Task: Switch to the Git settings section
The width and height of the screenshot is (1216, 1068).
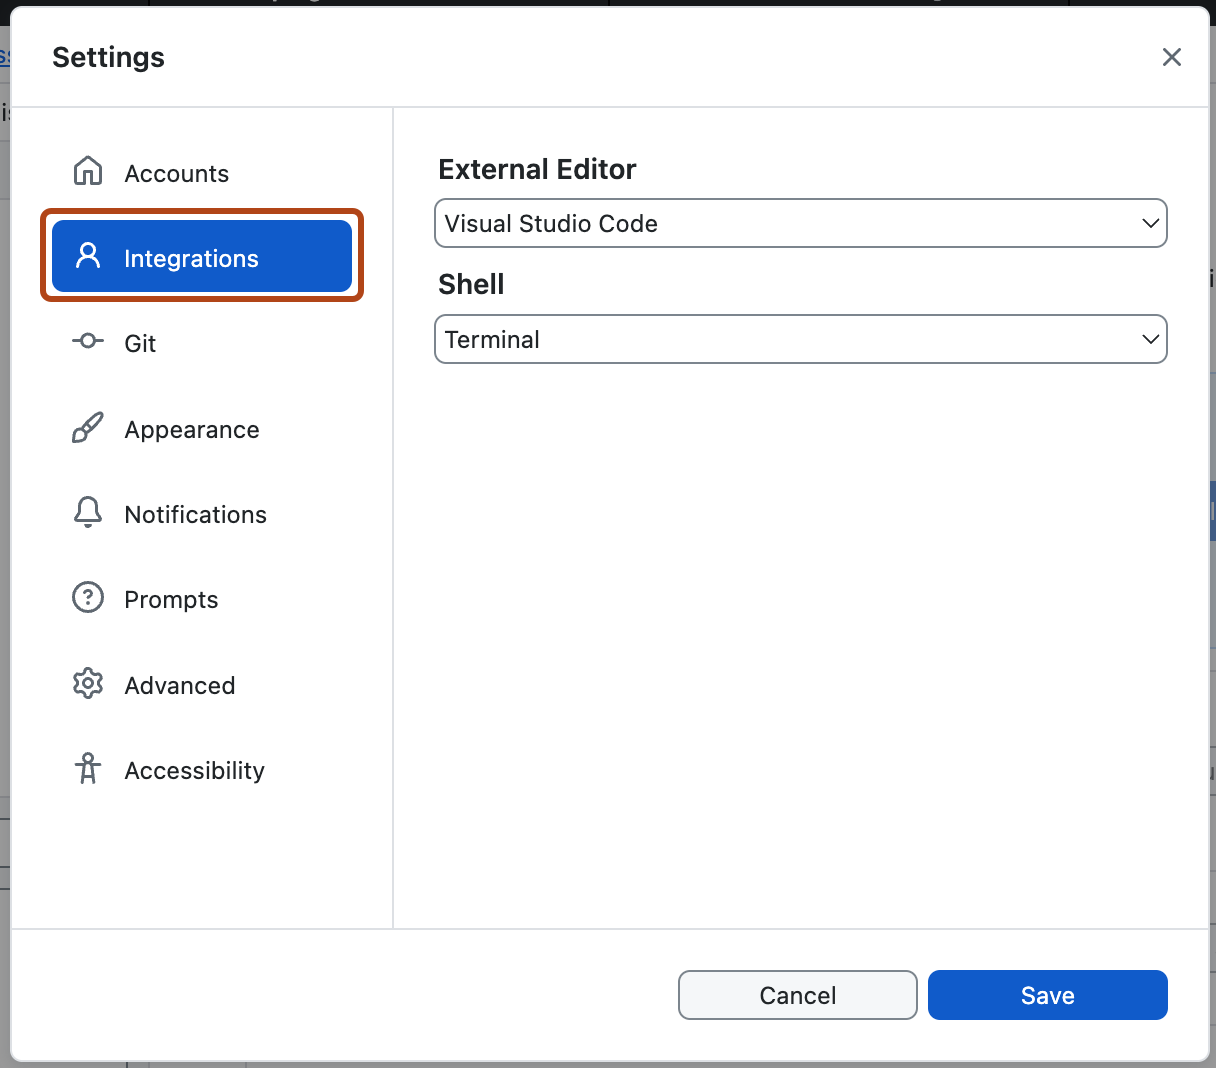Action: tap(140, 342)
